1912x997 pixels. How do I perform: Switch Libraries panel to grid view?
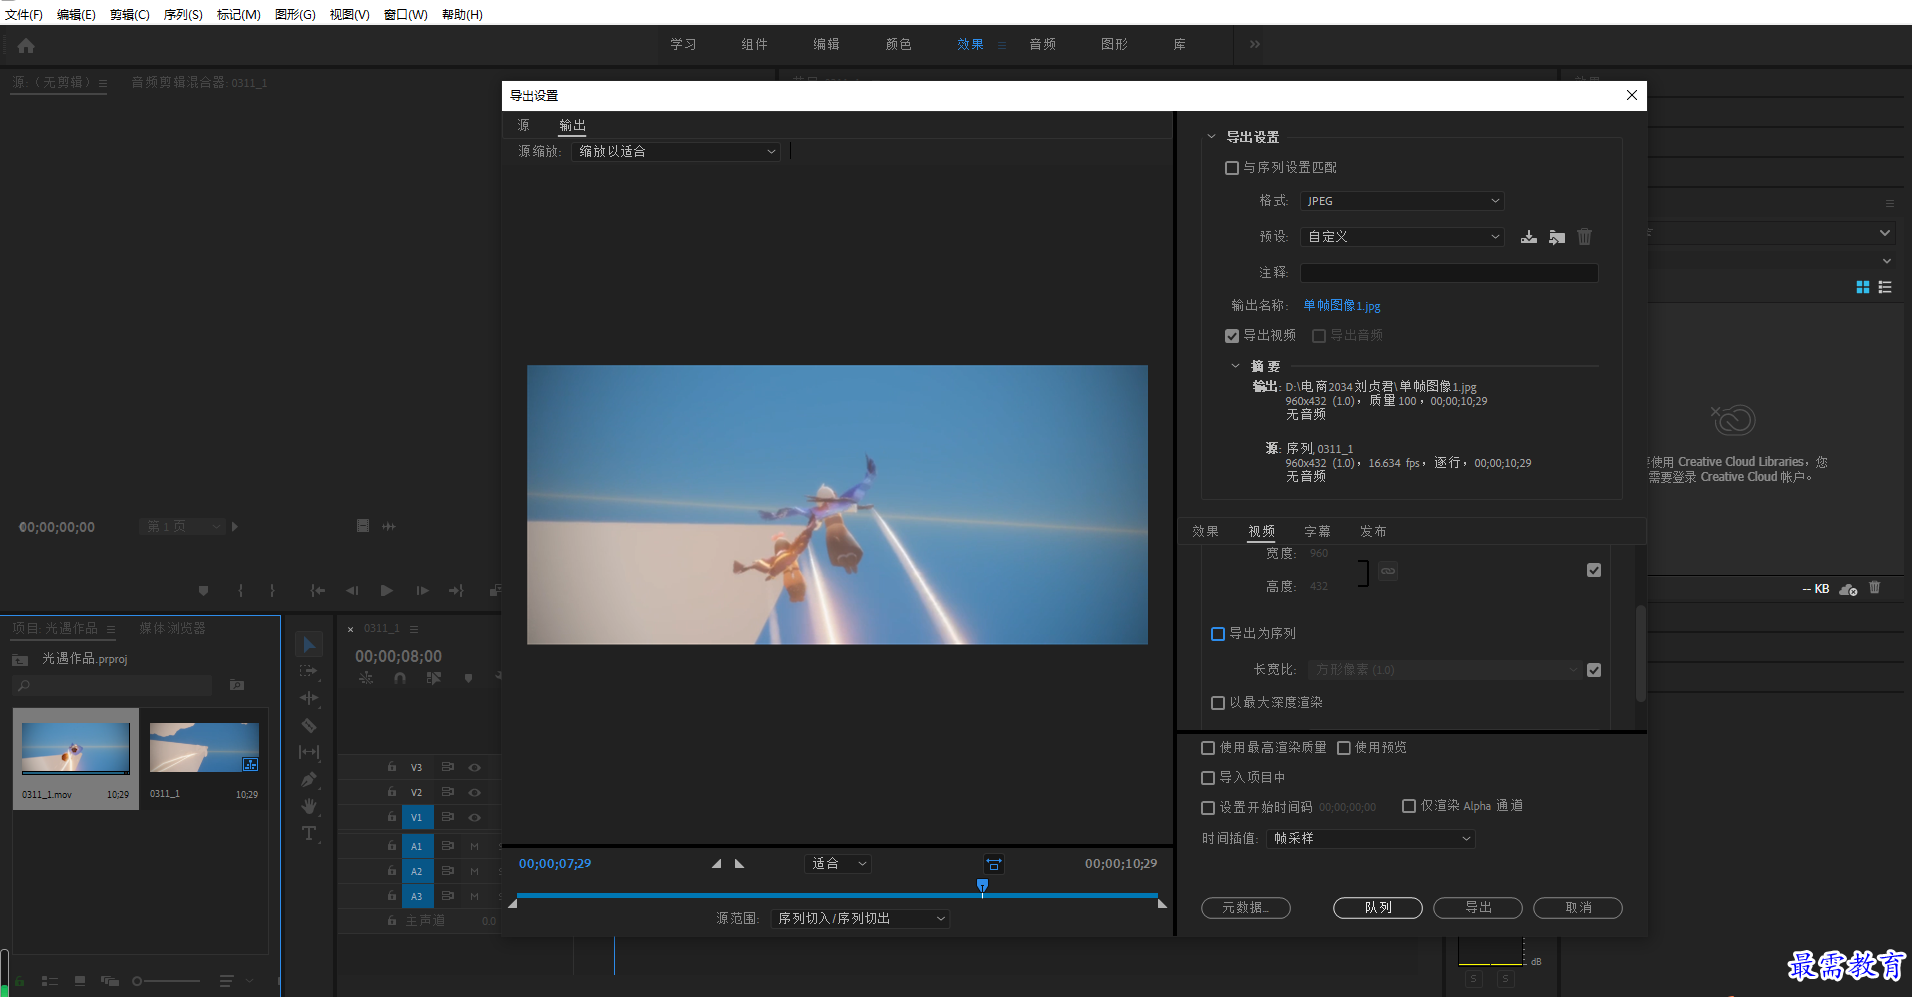[1863, 287]
